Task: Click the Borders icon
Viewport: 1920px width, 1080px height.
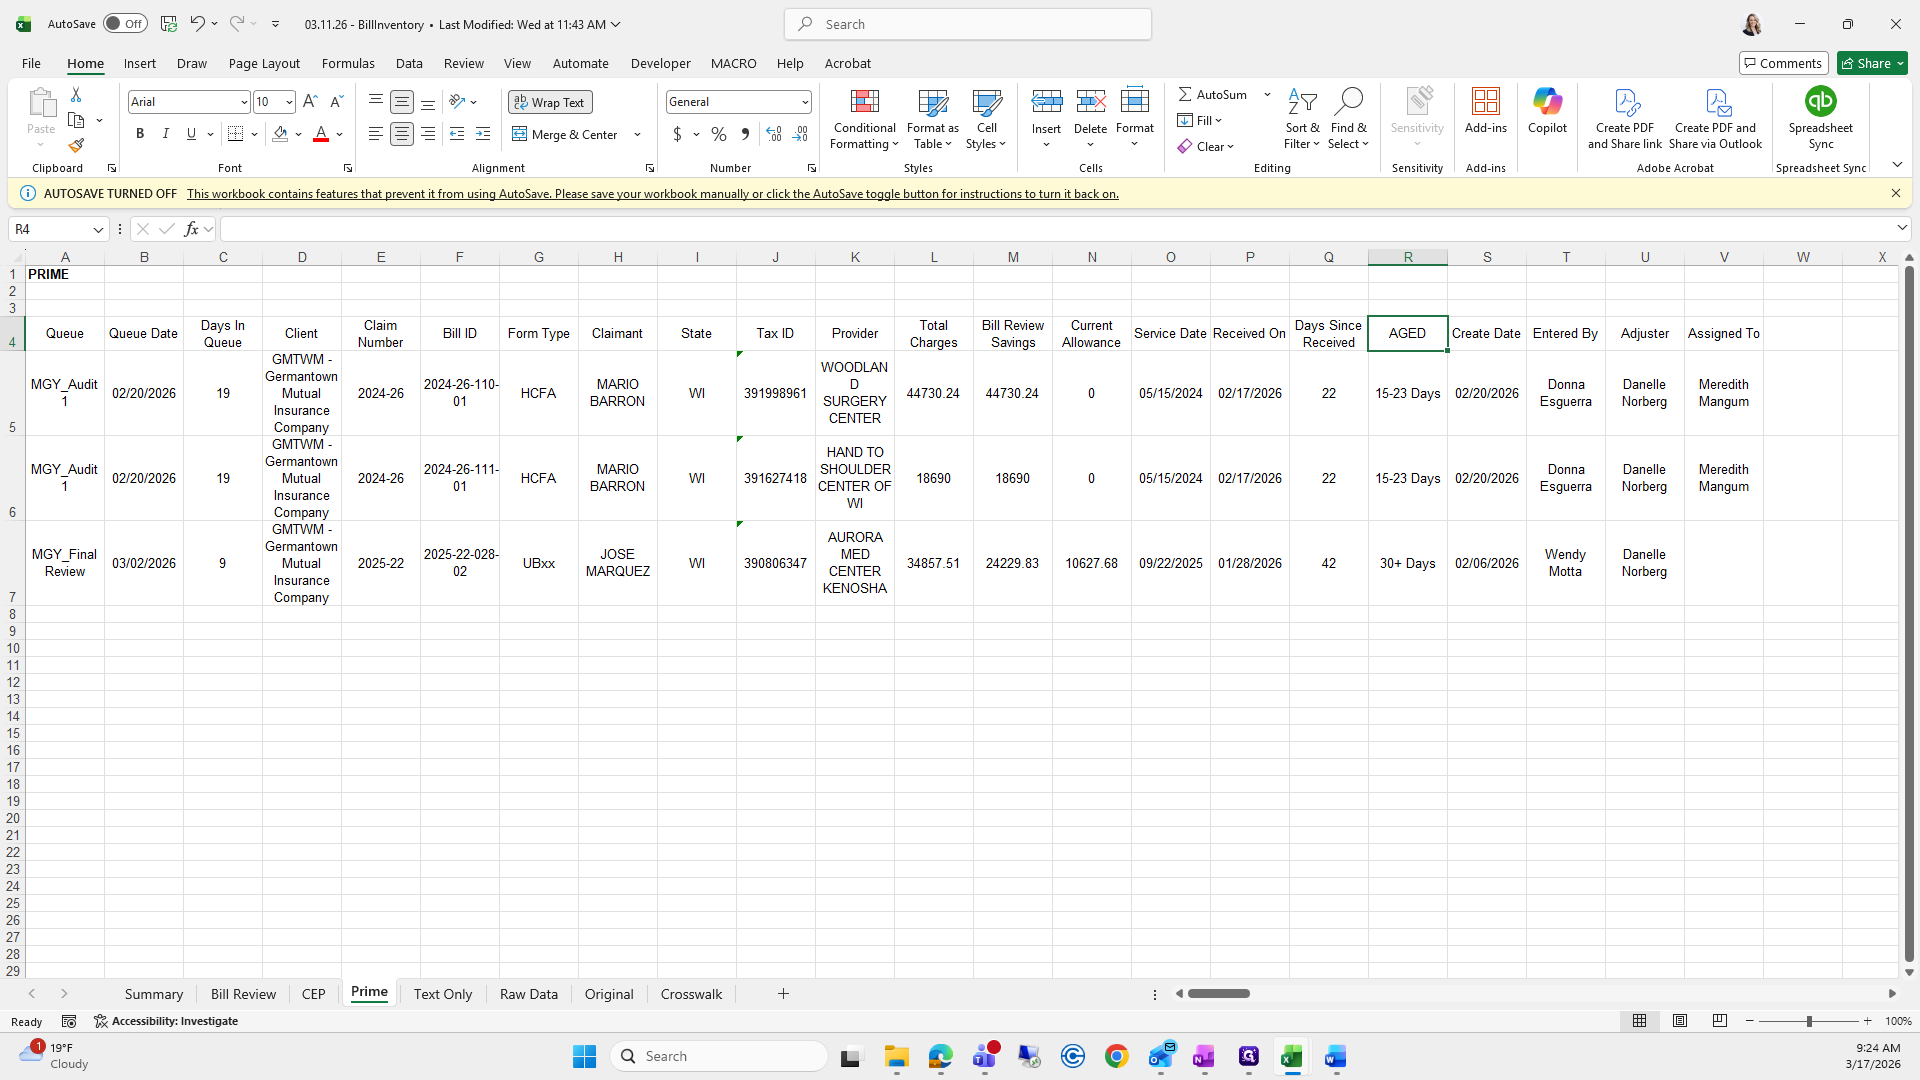Action: pyautogui.click(x=235, y=134)
